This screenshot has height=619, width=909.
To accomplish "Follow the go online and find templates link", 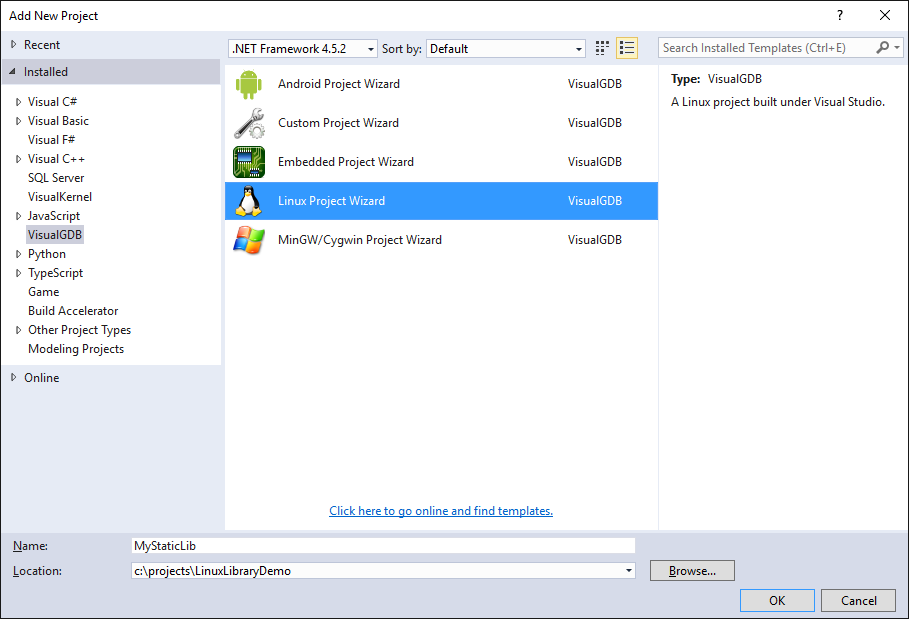I will click(x=441, y=511).
